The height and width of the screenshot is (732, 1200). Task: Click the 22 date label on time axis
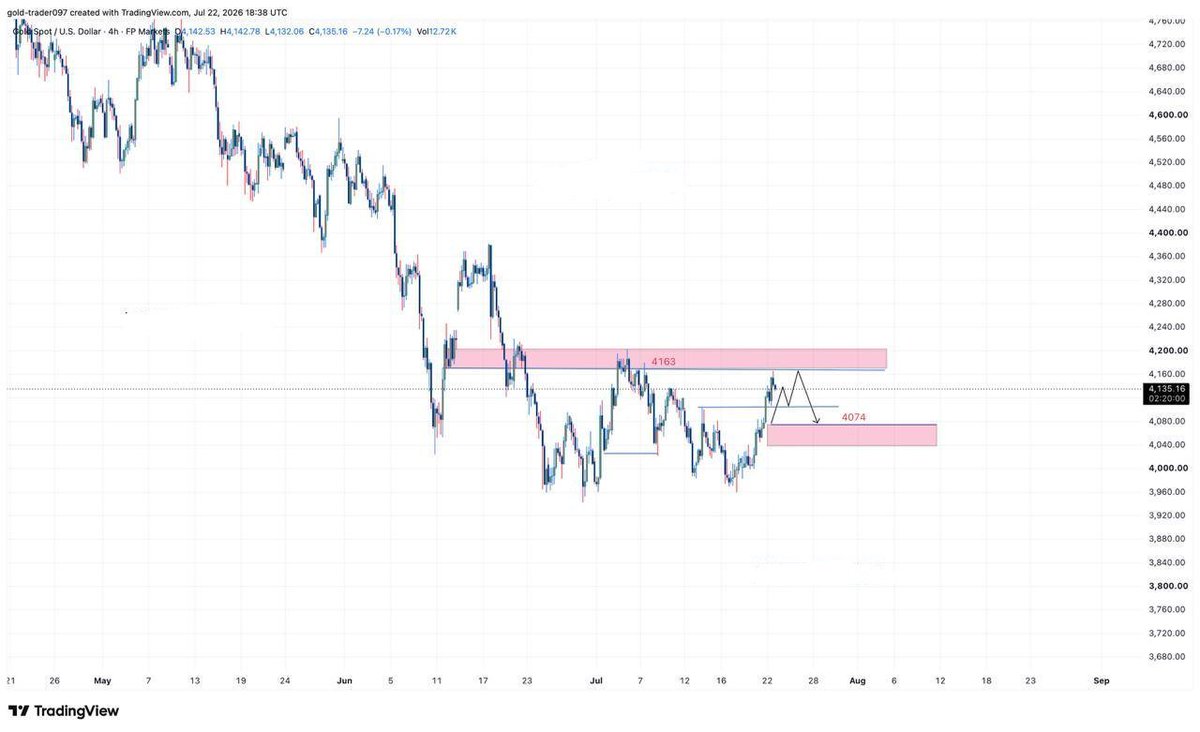(x=767, y=681)
